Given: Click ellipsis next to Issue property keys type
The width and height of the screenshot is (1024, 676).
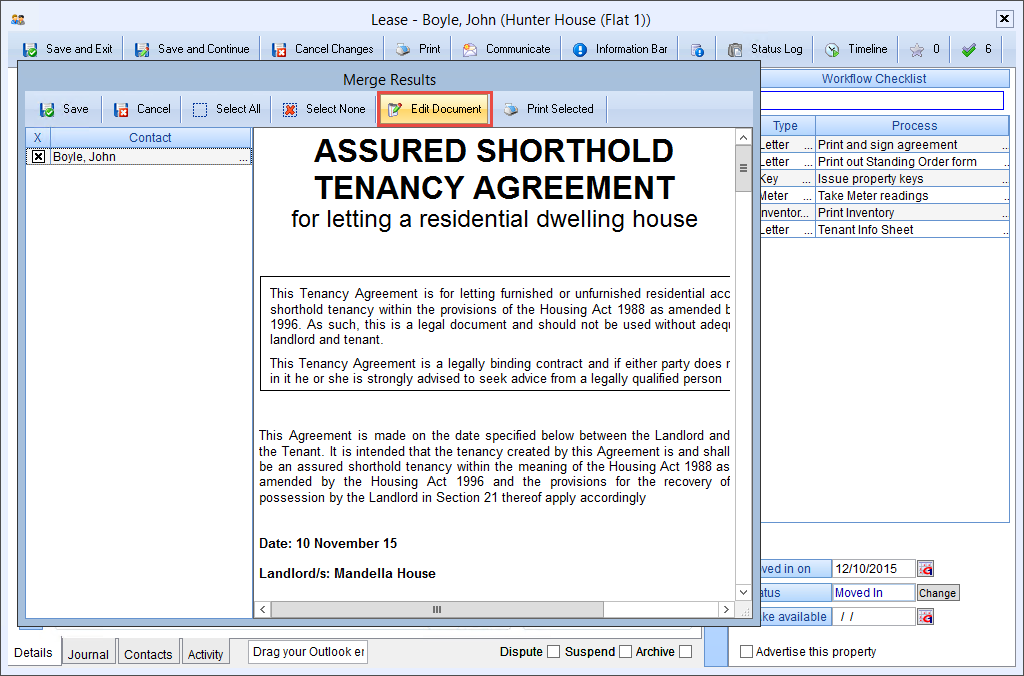Looking at the screenshot, I should (x=808, y=179).
